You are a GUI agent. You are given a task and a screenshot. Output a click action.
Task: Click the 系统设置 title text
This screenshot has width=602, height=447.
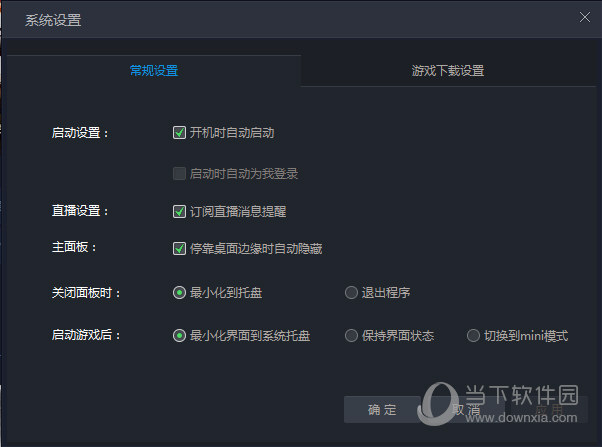tap(53, 20)
